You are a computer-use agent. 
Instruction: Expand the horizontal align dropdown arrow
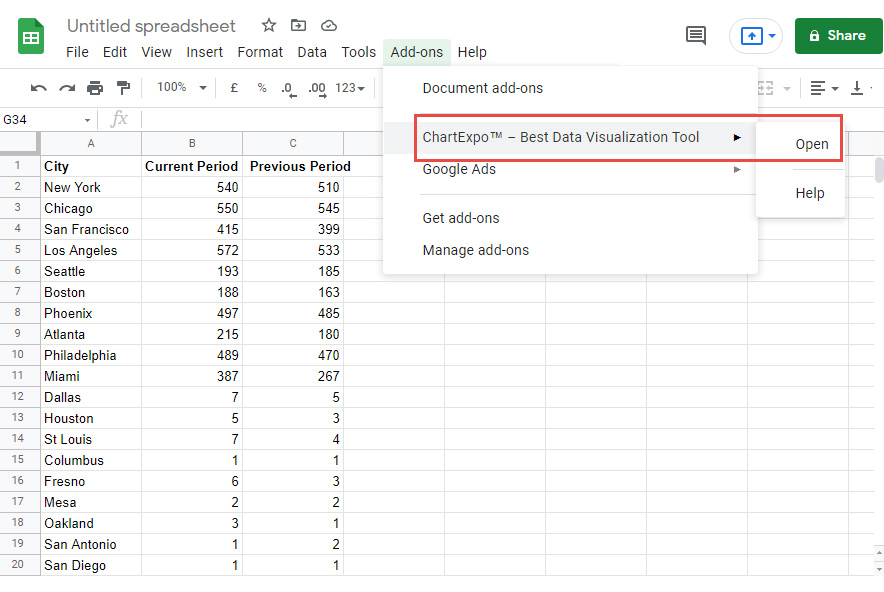pos(835,89)
